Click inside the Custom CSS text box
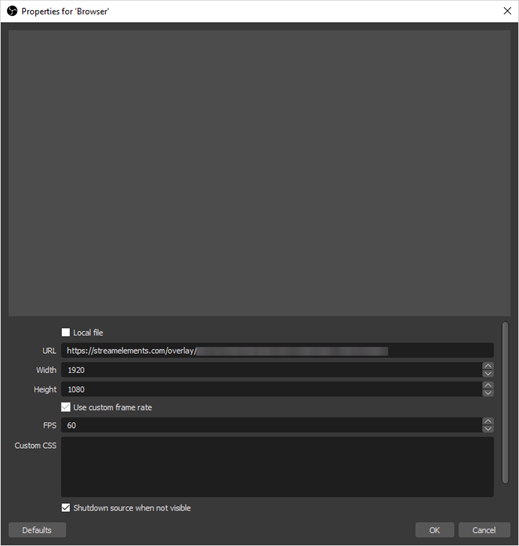This screenshot has width=519, height=546. point(277,467)
